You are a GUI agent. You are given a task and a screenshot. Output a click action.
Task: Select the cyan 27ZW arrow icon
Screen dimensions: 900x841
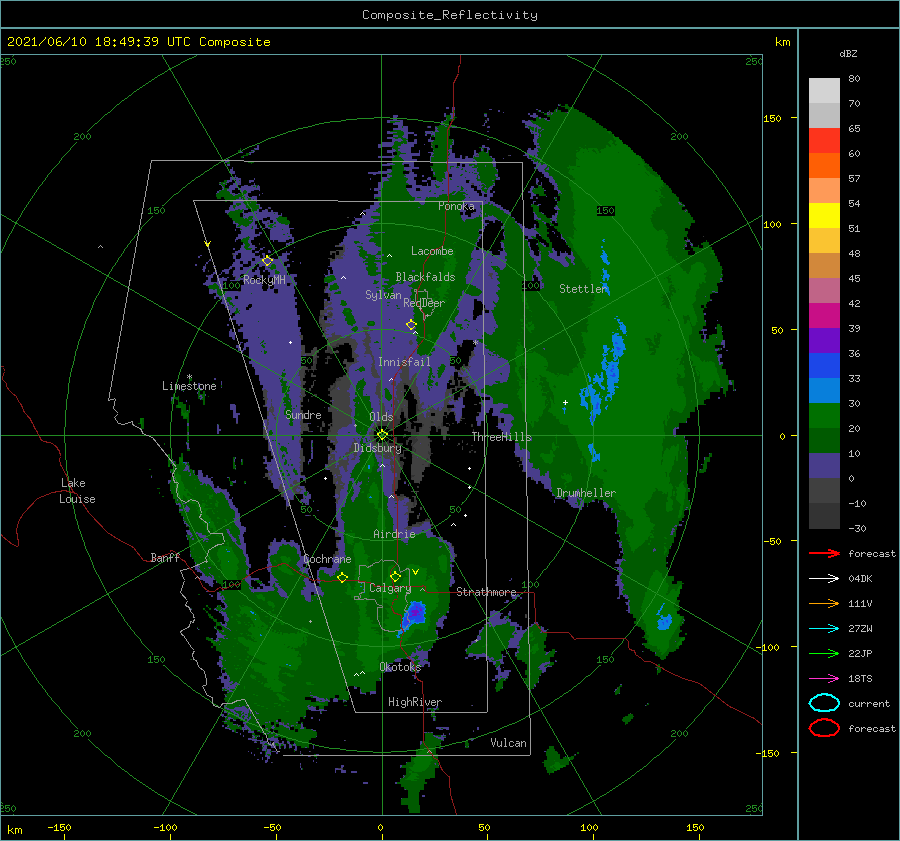(824, 629)
